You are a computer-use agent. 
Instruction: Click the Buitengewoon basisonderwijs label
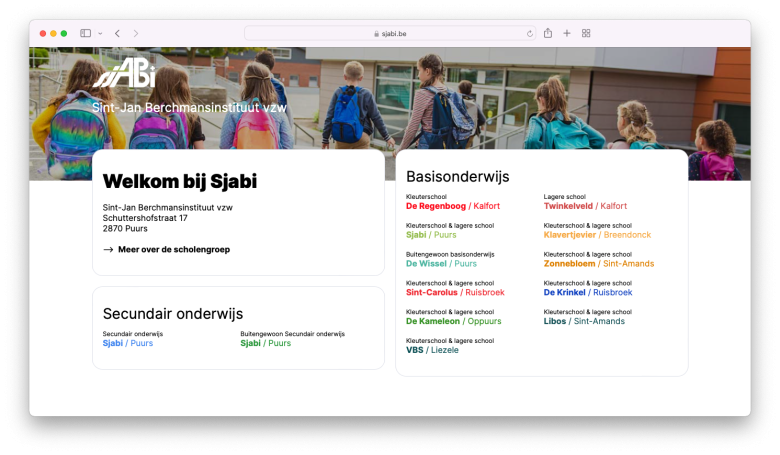(x=450, y=255)
